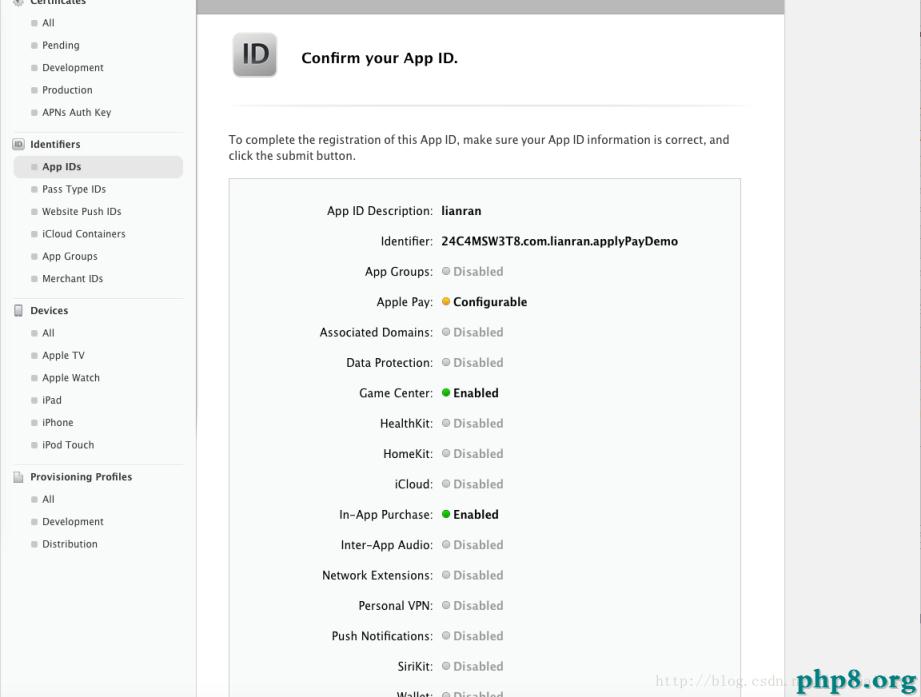Click the HomeKit Disabled status dot

(446, 453)
